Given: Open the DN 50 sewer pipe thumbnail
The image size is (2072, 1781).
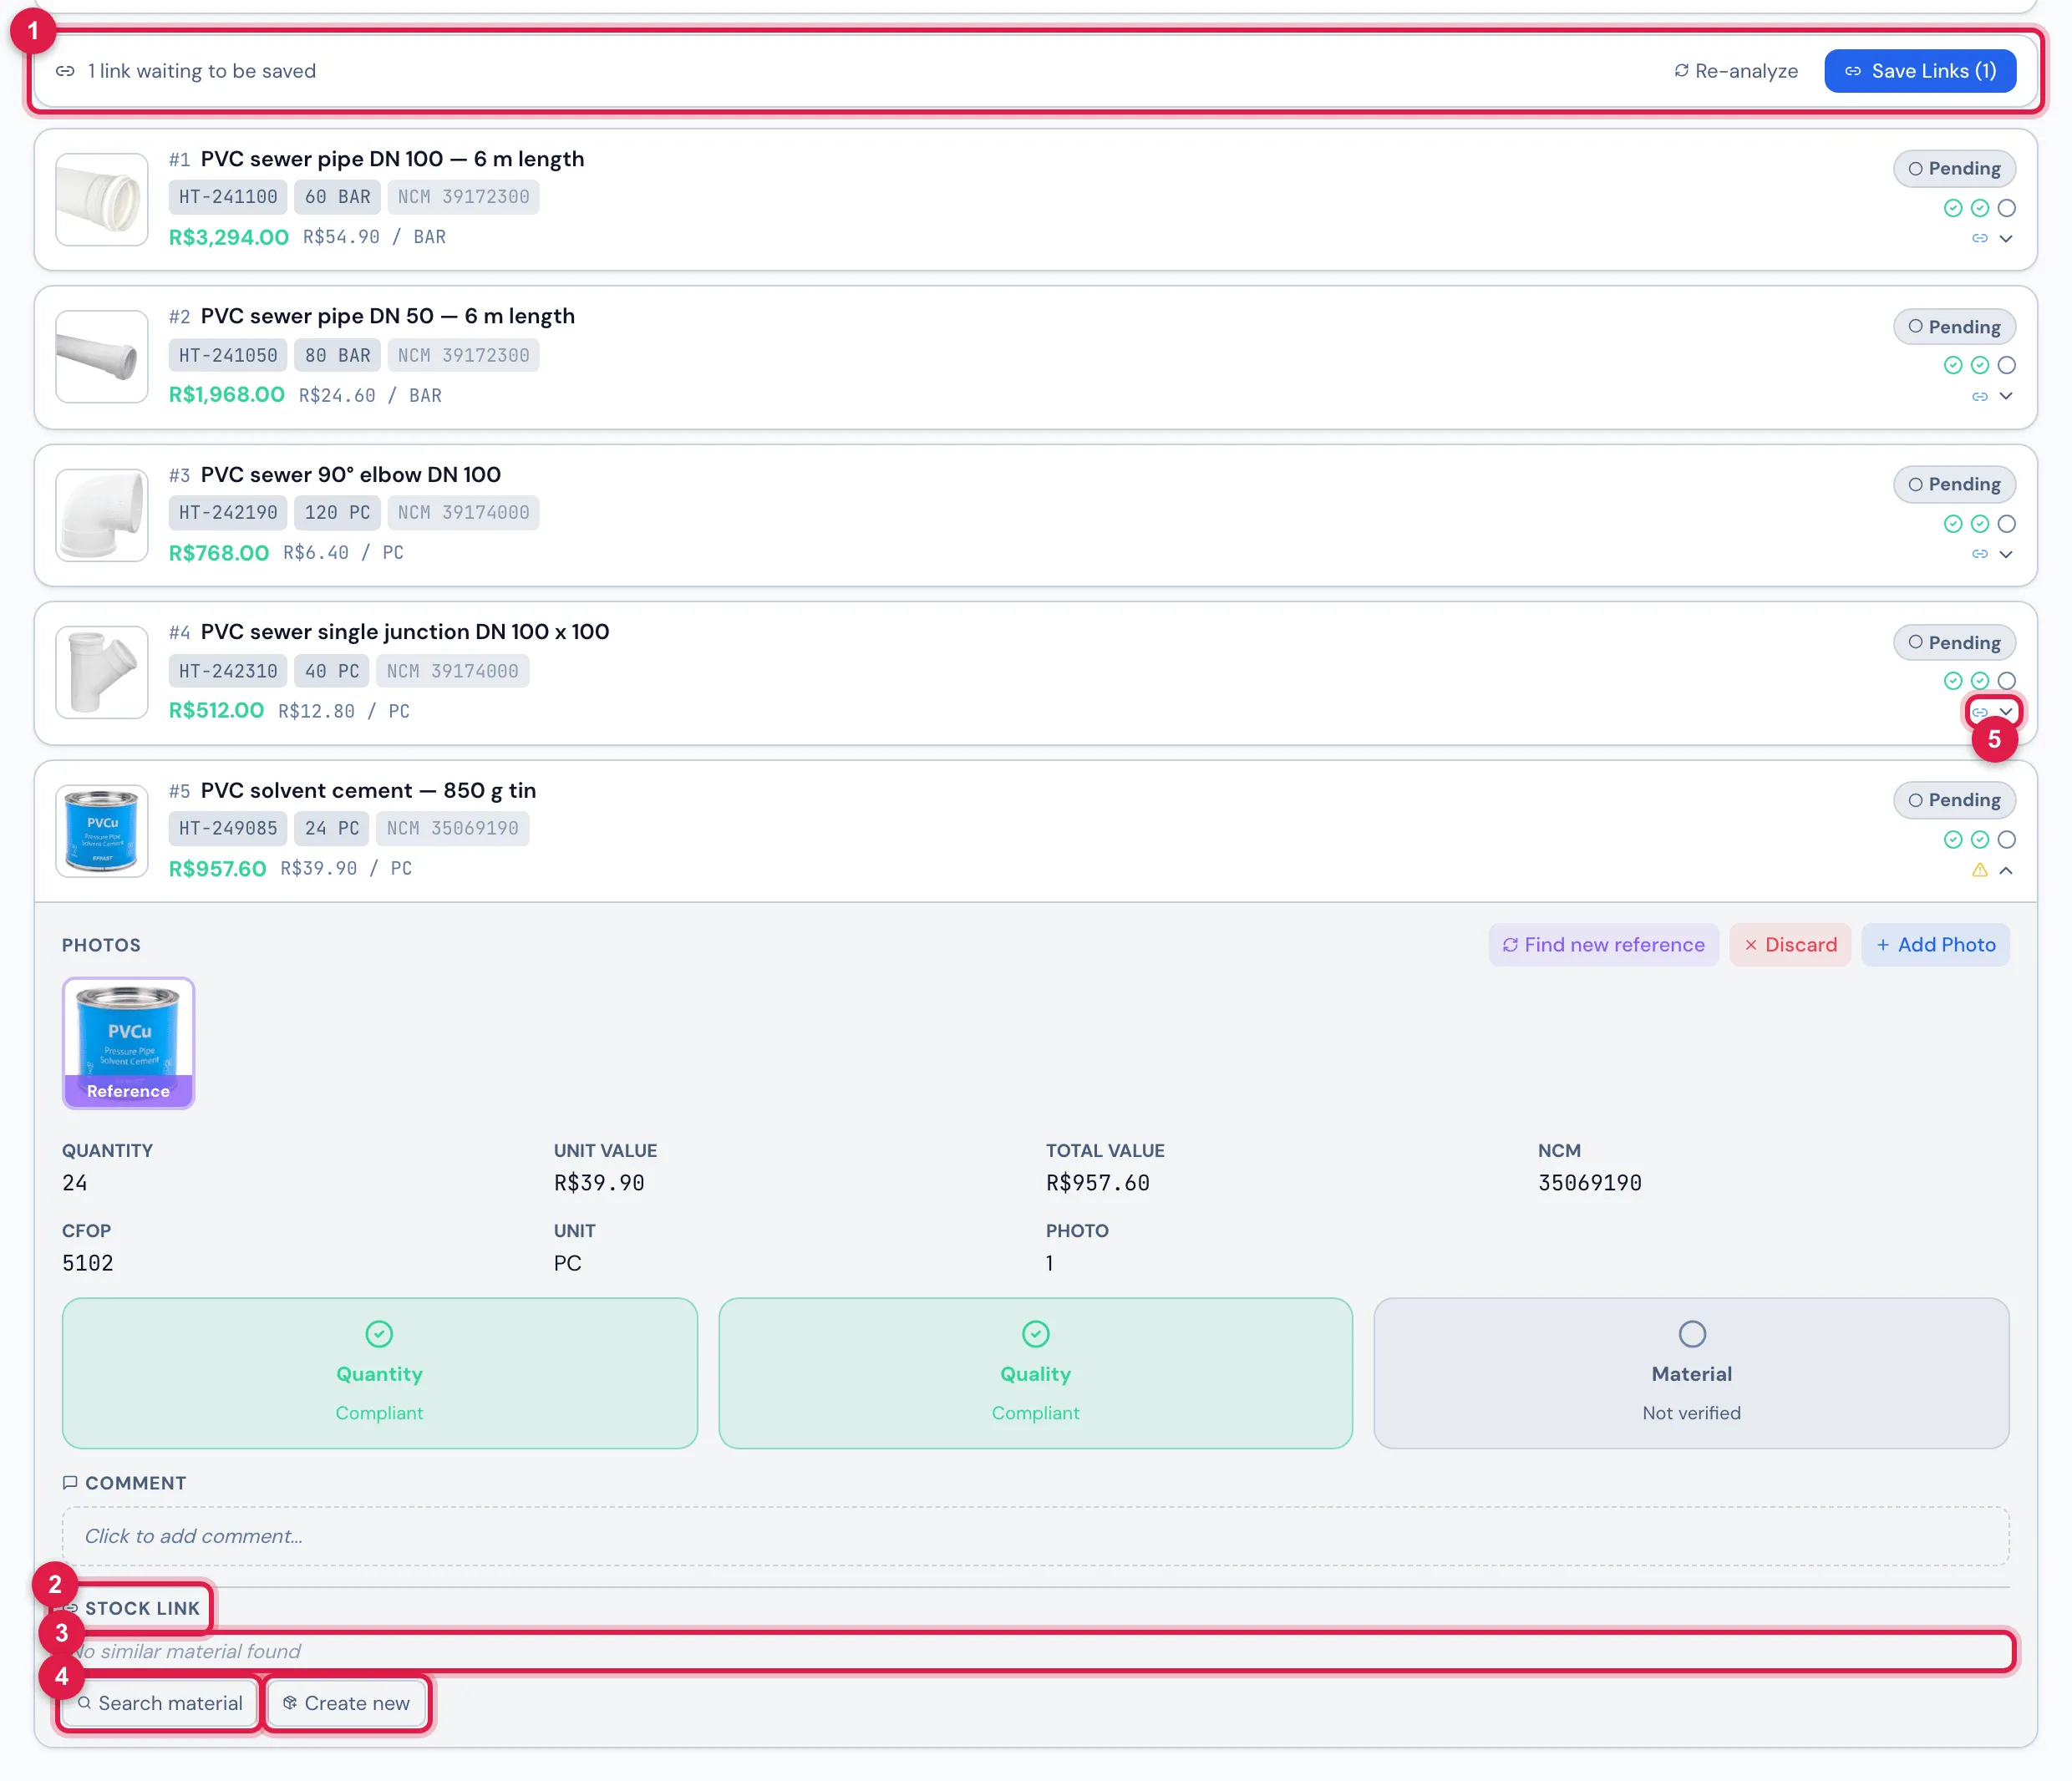Looking at the screenshot, I should pos(102,356).
